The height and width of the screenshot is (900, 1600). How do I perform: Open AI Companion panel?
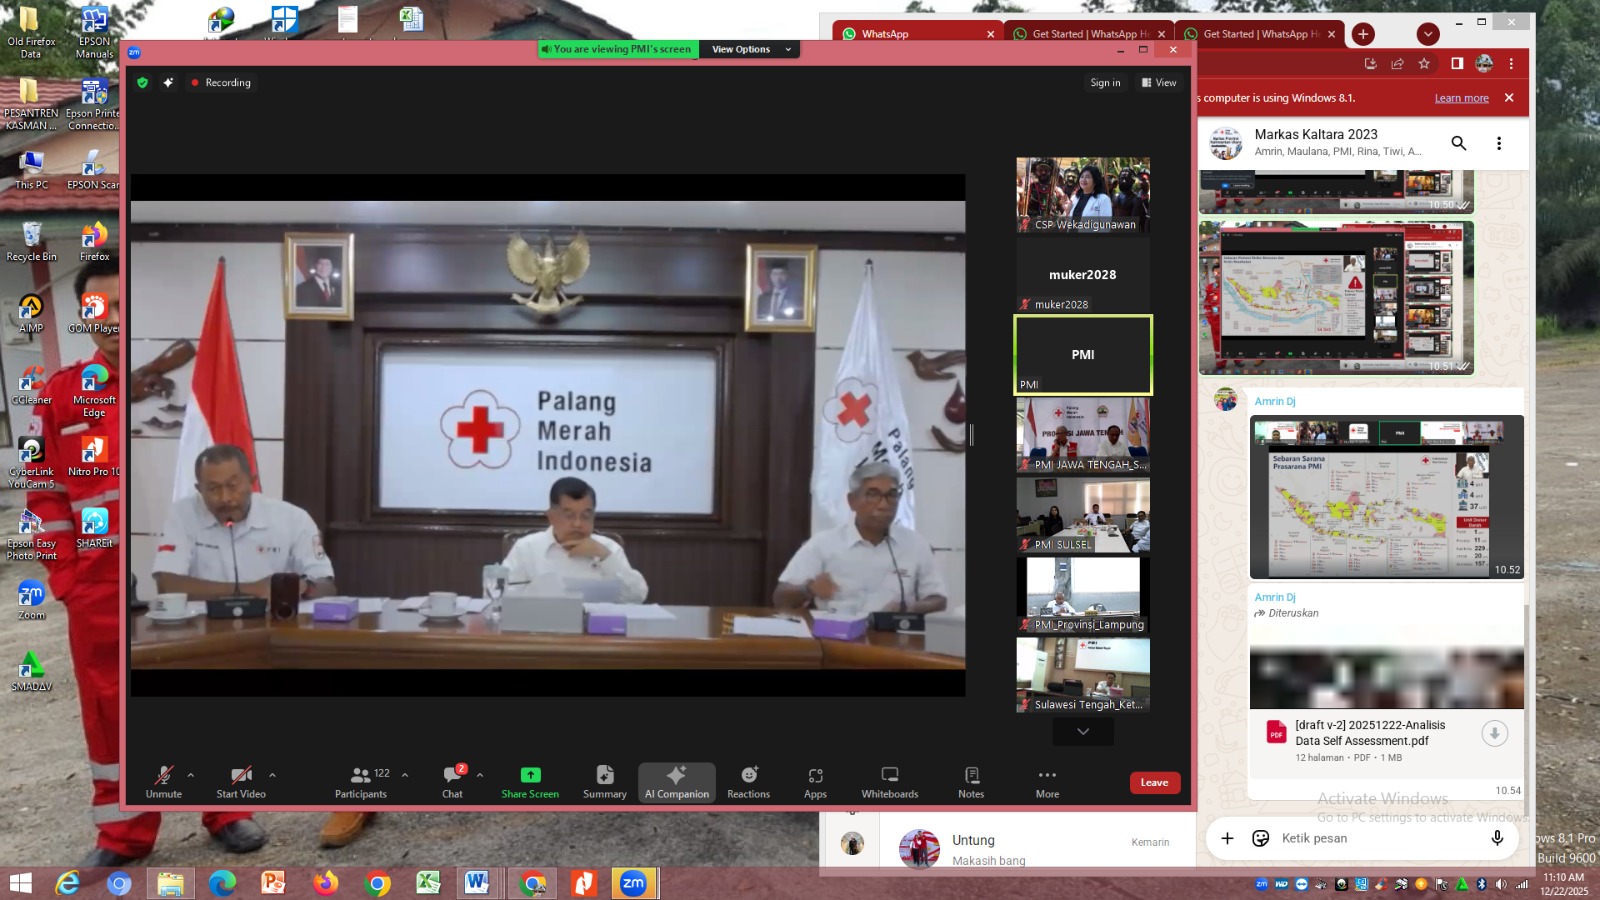pos(677,781)
